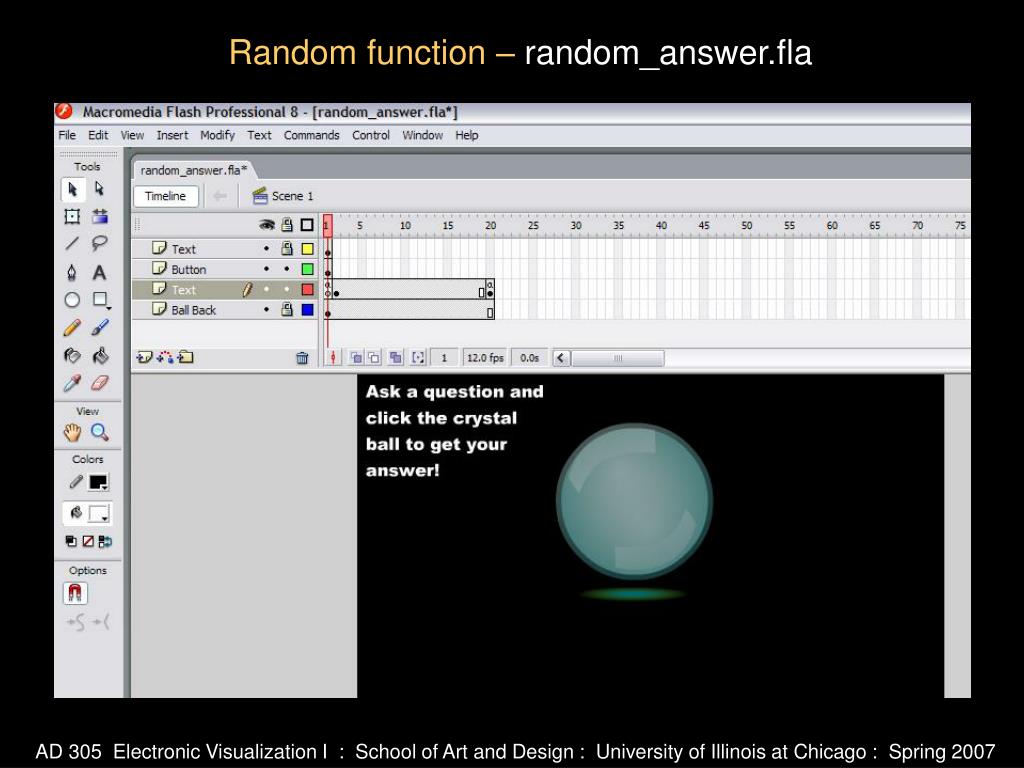
Task: Click the Delete Layer trash icon
Action: [302, 357]
